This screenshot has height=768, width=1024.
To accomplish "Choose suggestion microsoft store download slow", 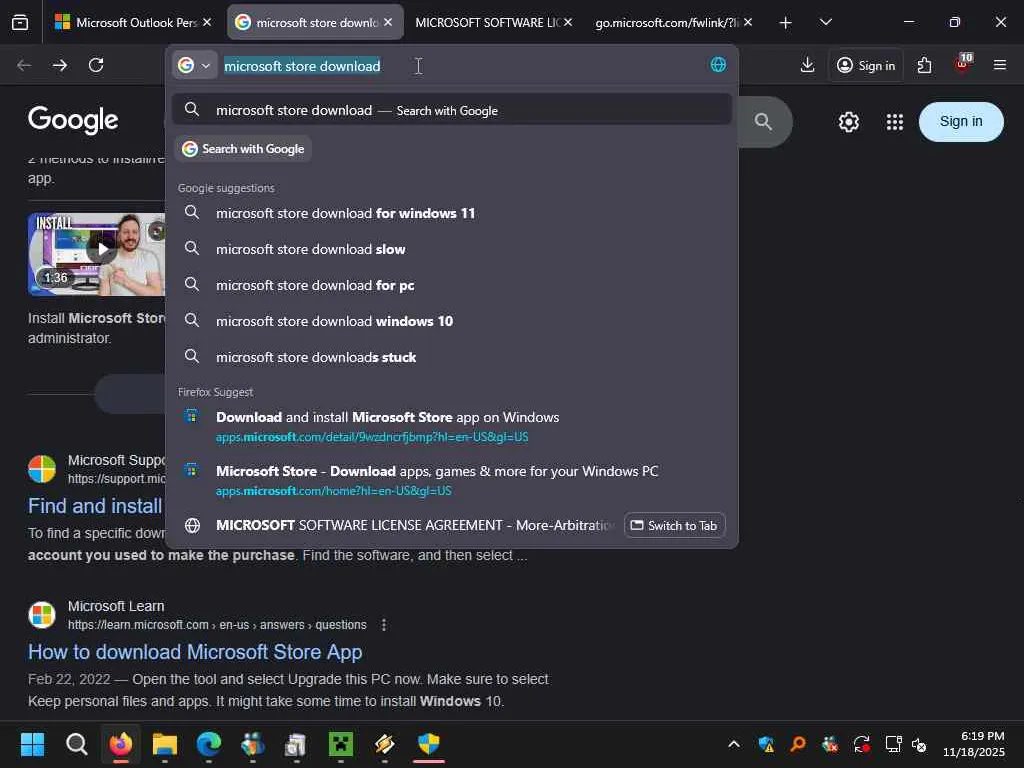I will 451,249.
